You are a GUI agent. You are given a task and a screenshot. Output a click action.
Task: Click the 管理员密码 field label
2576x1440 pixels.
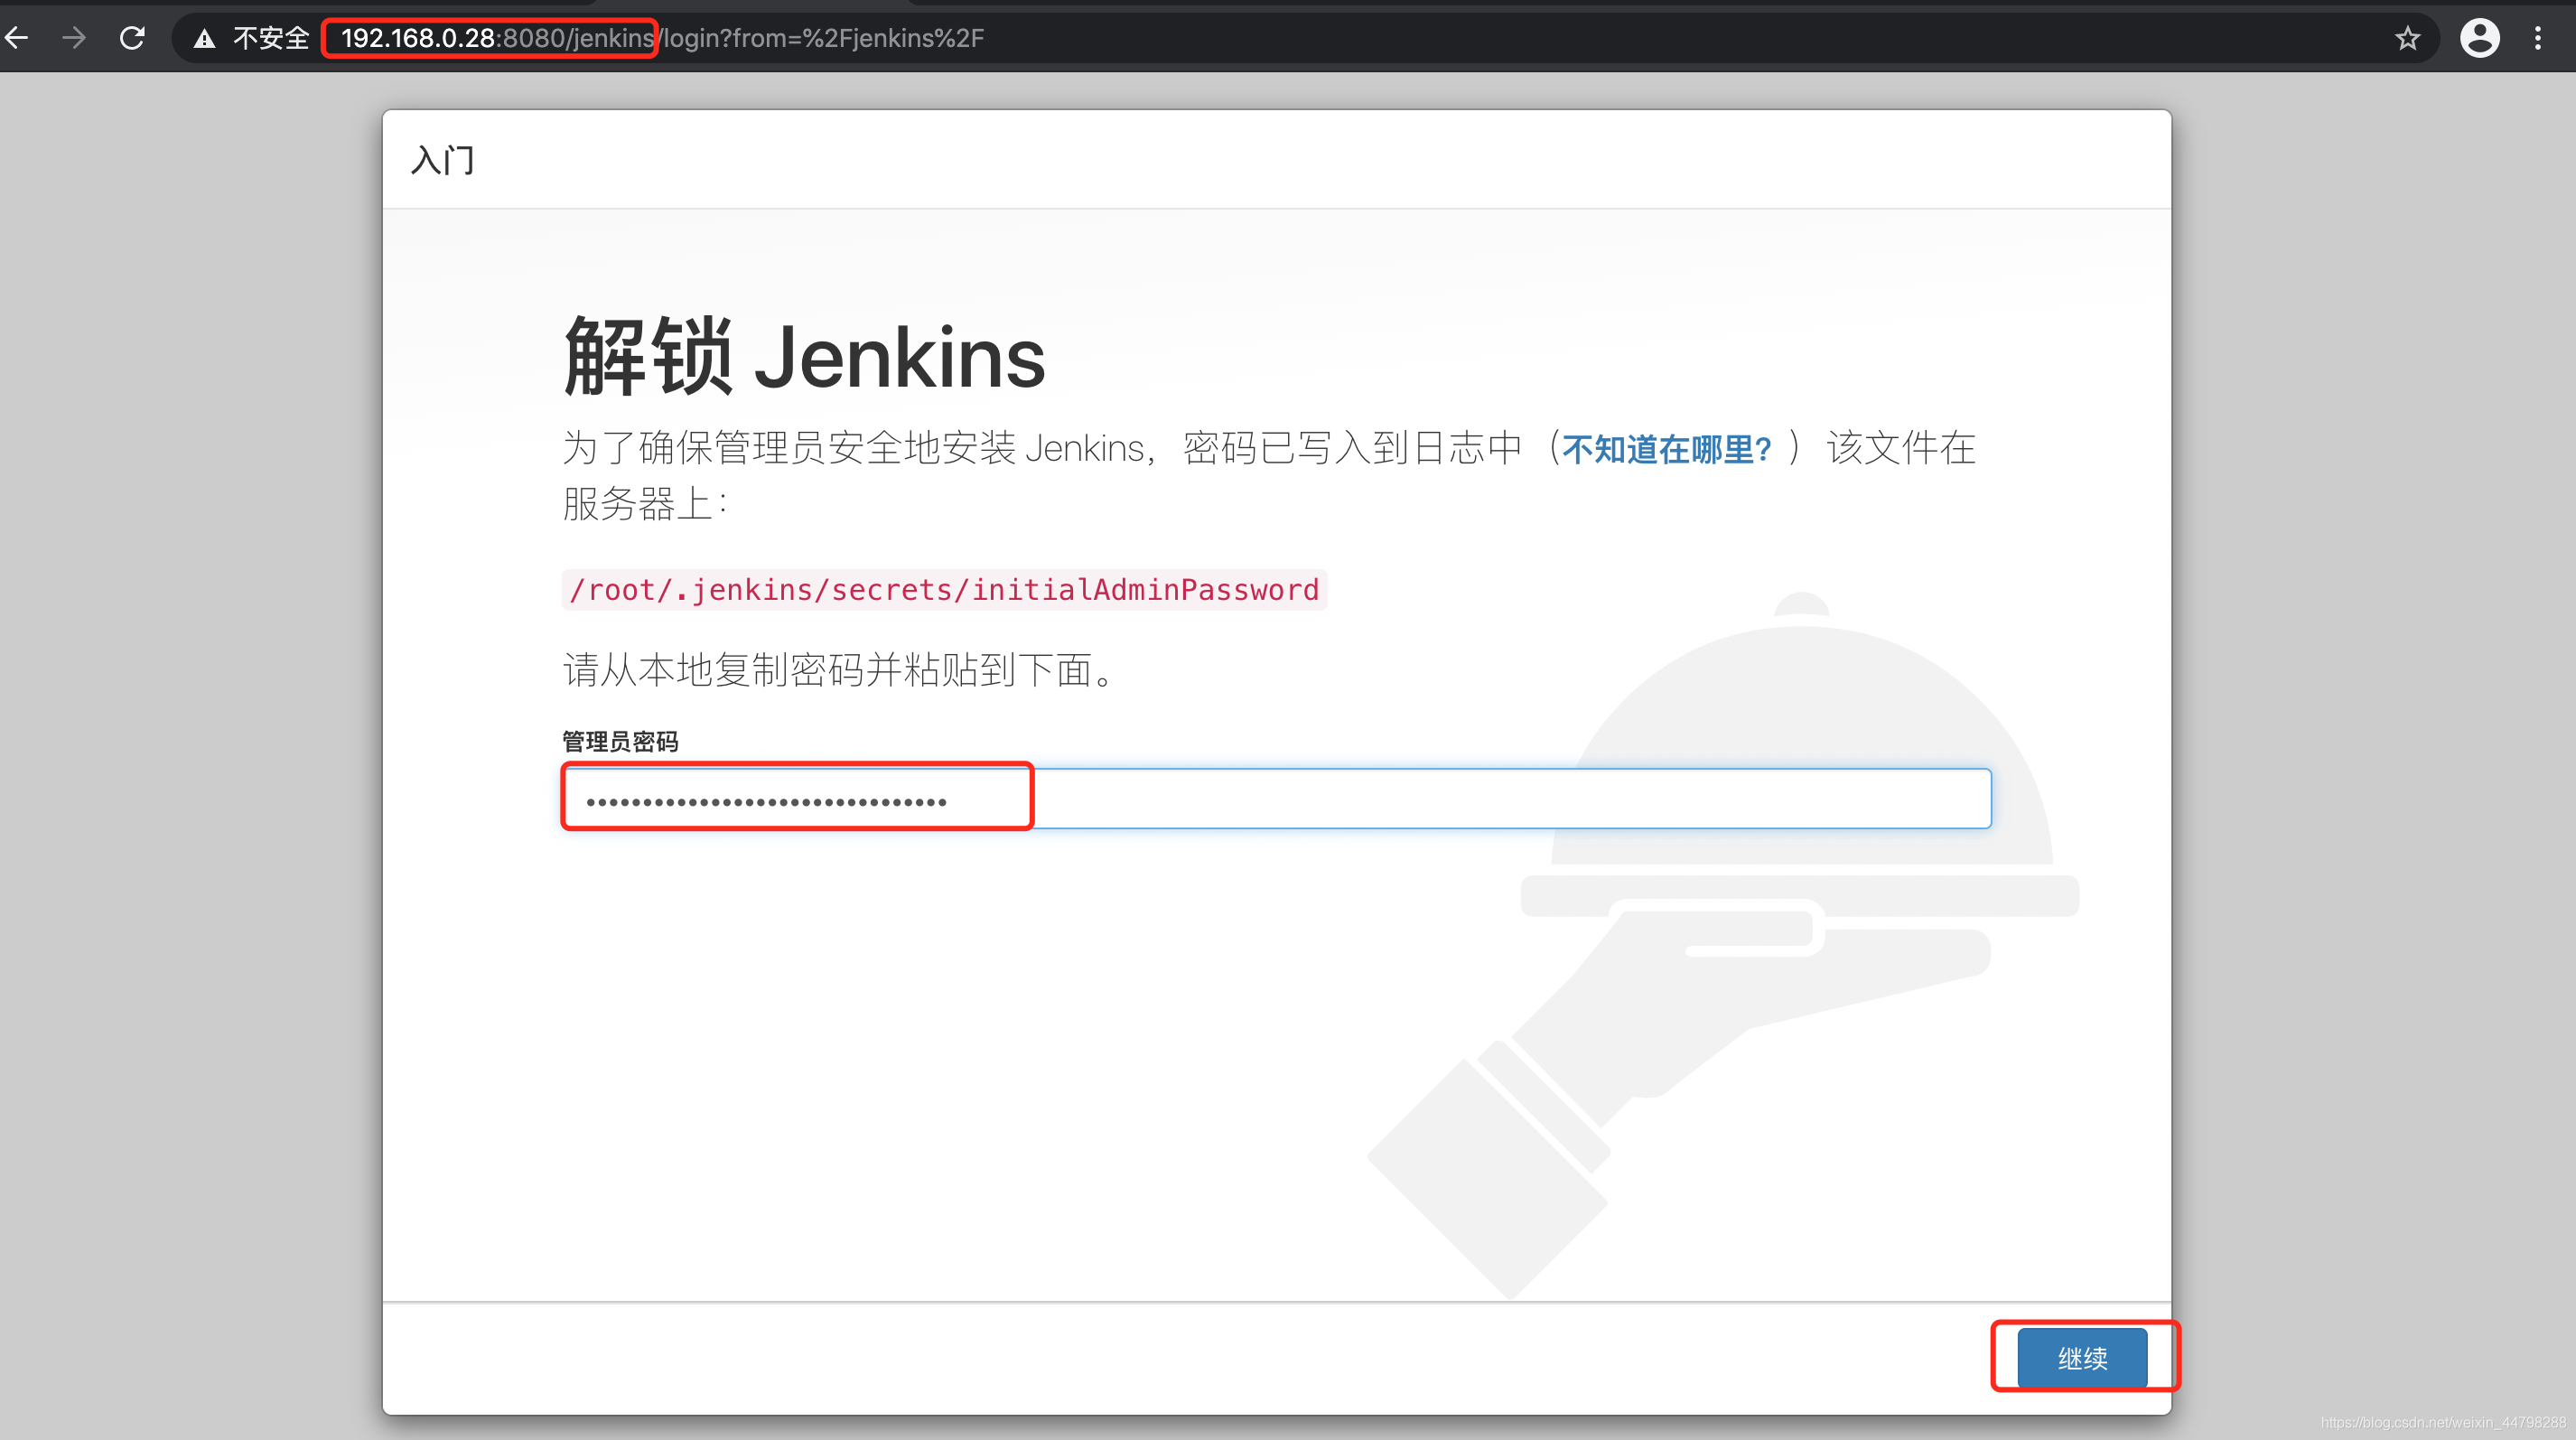click(620, 741)
